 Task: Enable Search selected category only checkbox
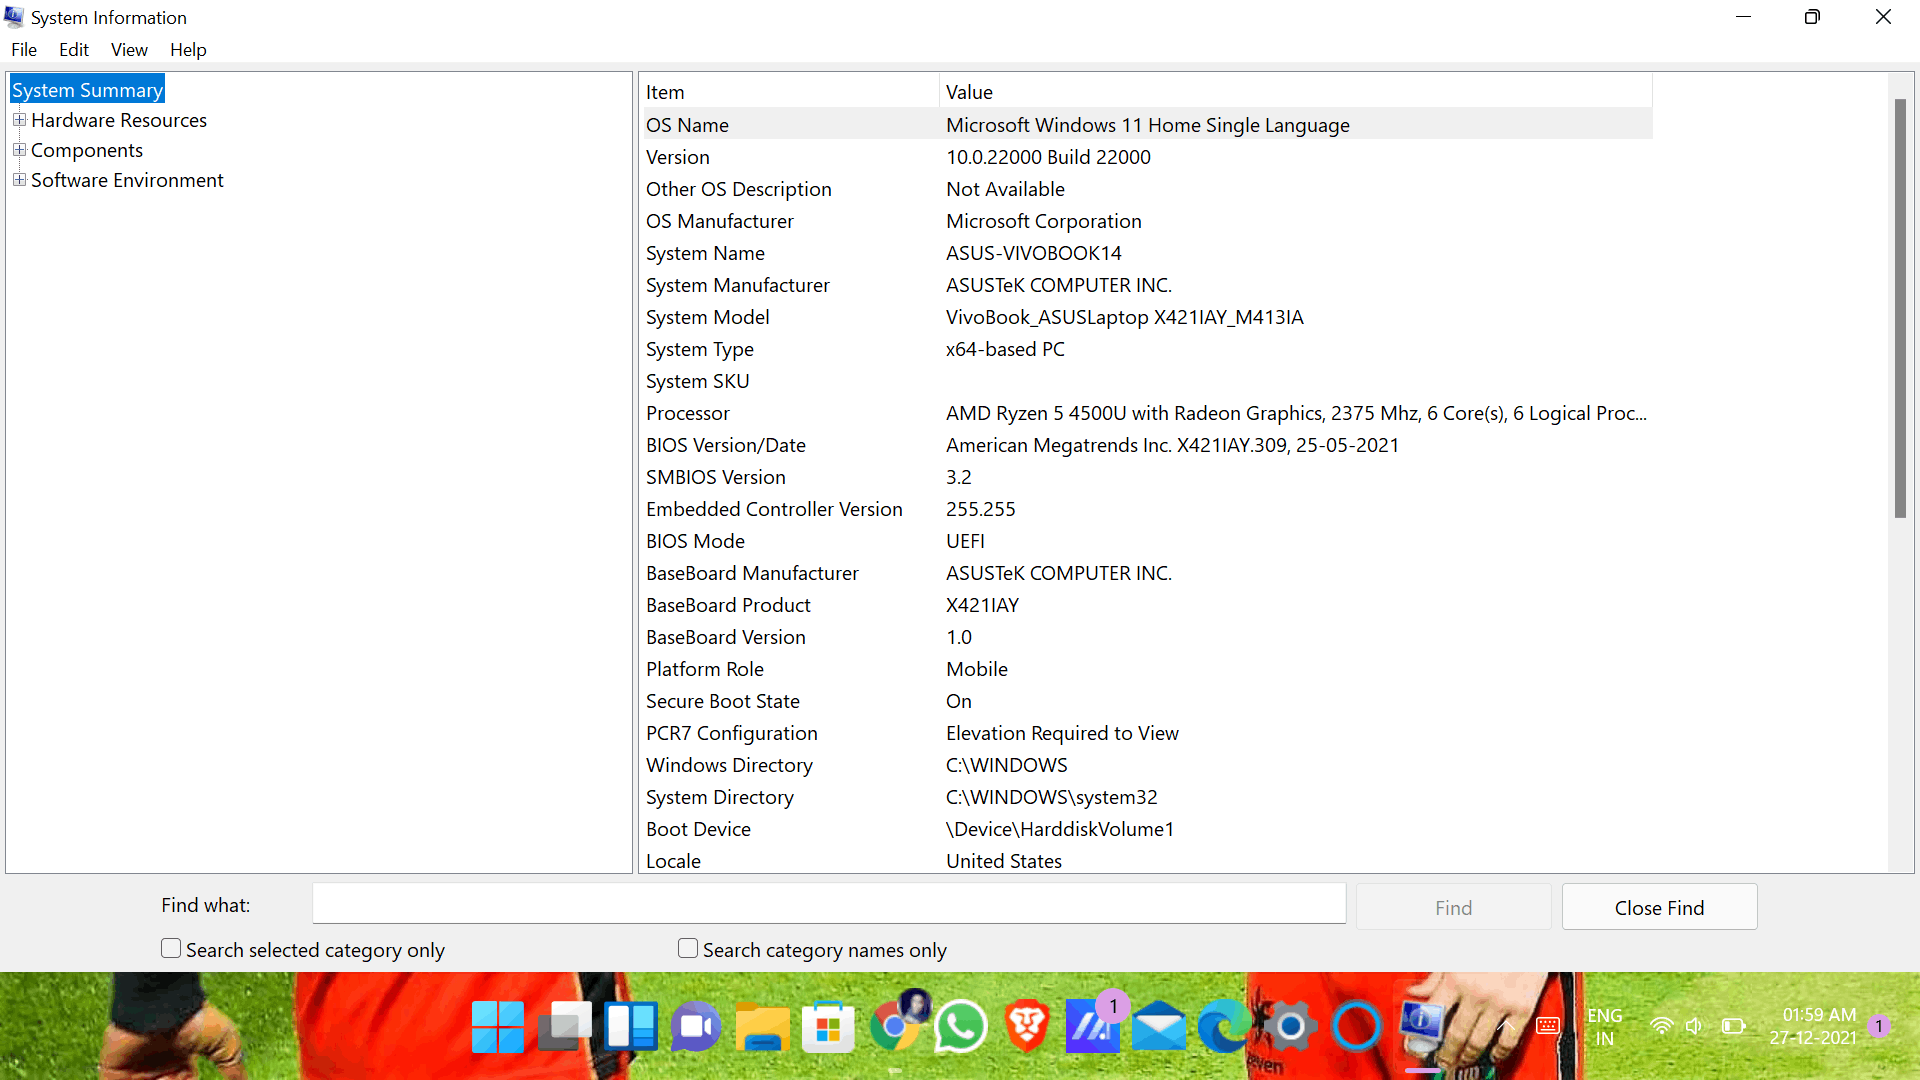coord(170,948)
